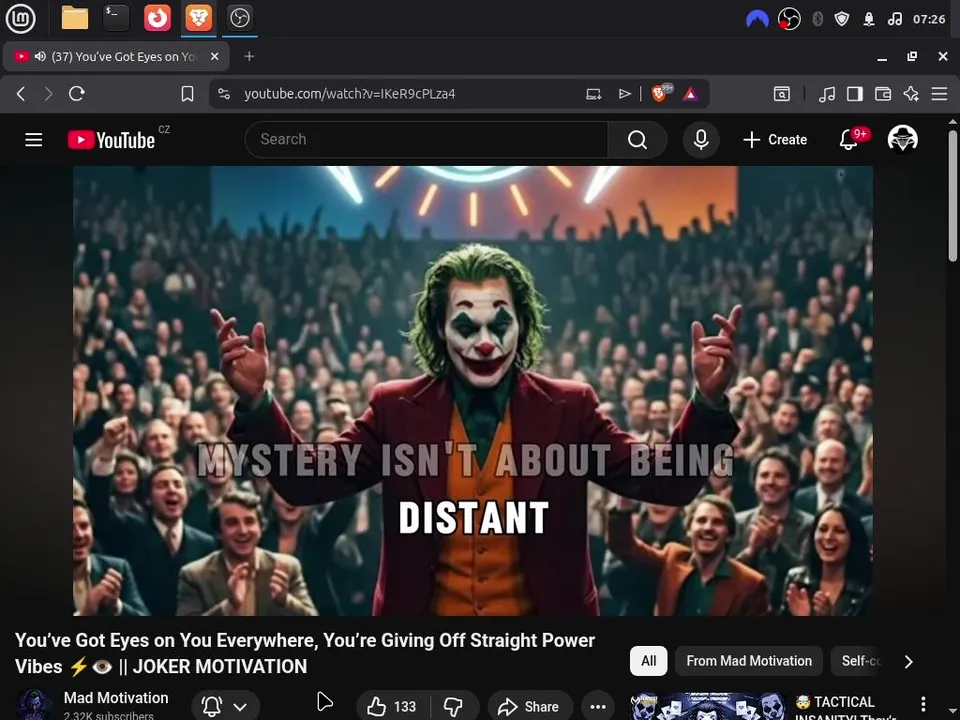Open the YouTube guide hamburger menu

coord(34,140)
